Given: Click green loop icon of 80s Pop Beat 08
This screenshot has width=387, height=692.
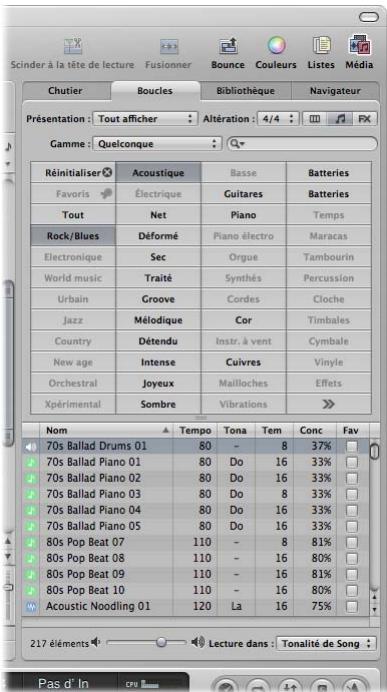Looking at the screenshot, I should pos(31,558).
